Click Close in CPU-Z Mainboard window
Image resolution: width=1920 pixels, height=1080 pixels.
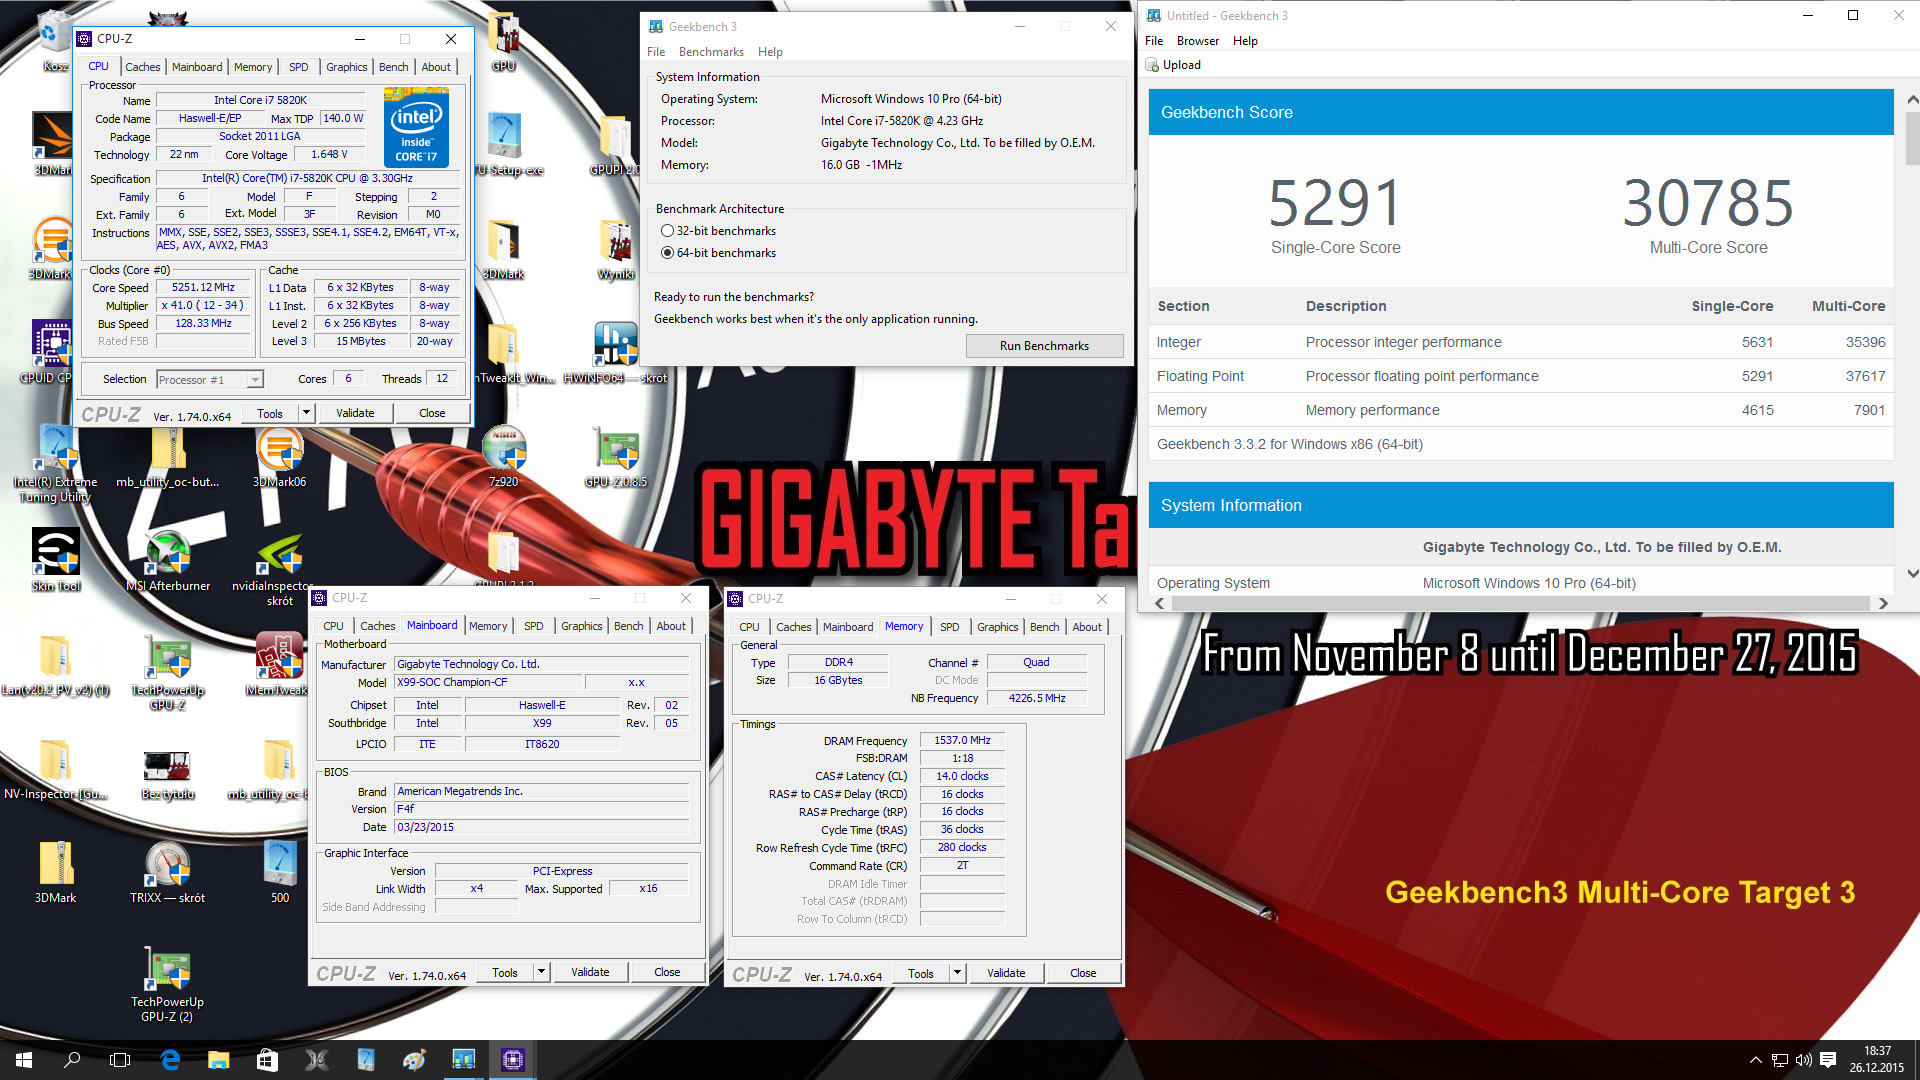click(x=667, y=972)
